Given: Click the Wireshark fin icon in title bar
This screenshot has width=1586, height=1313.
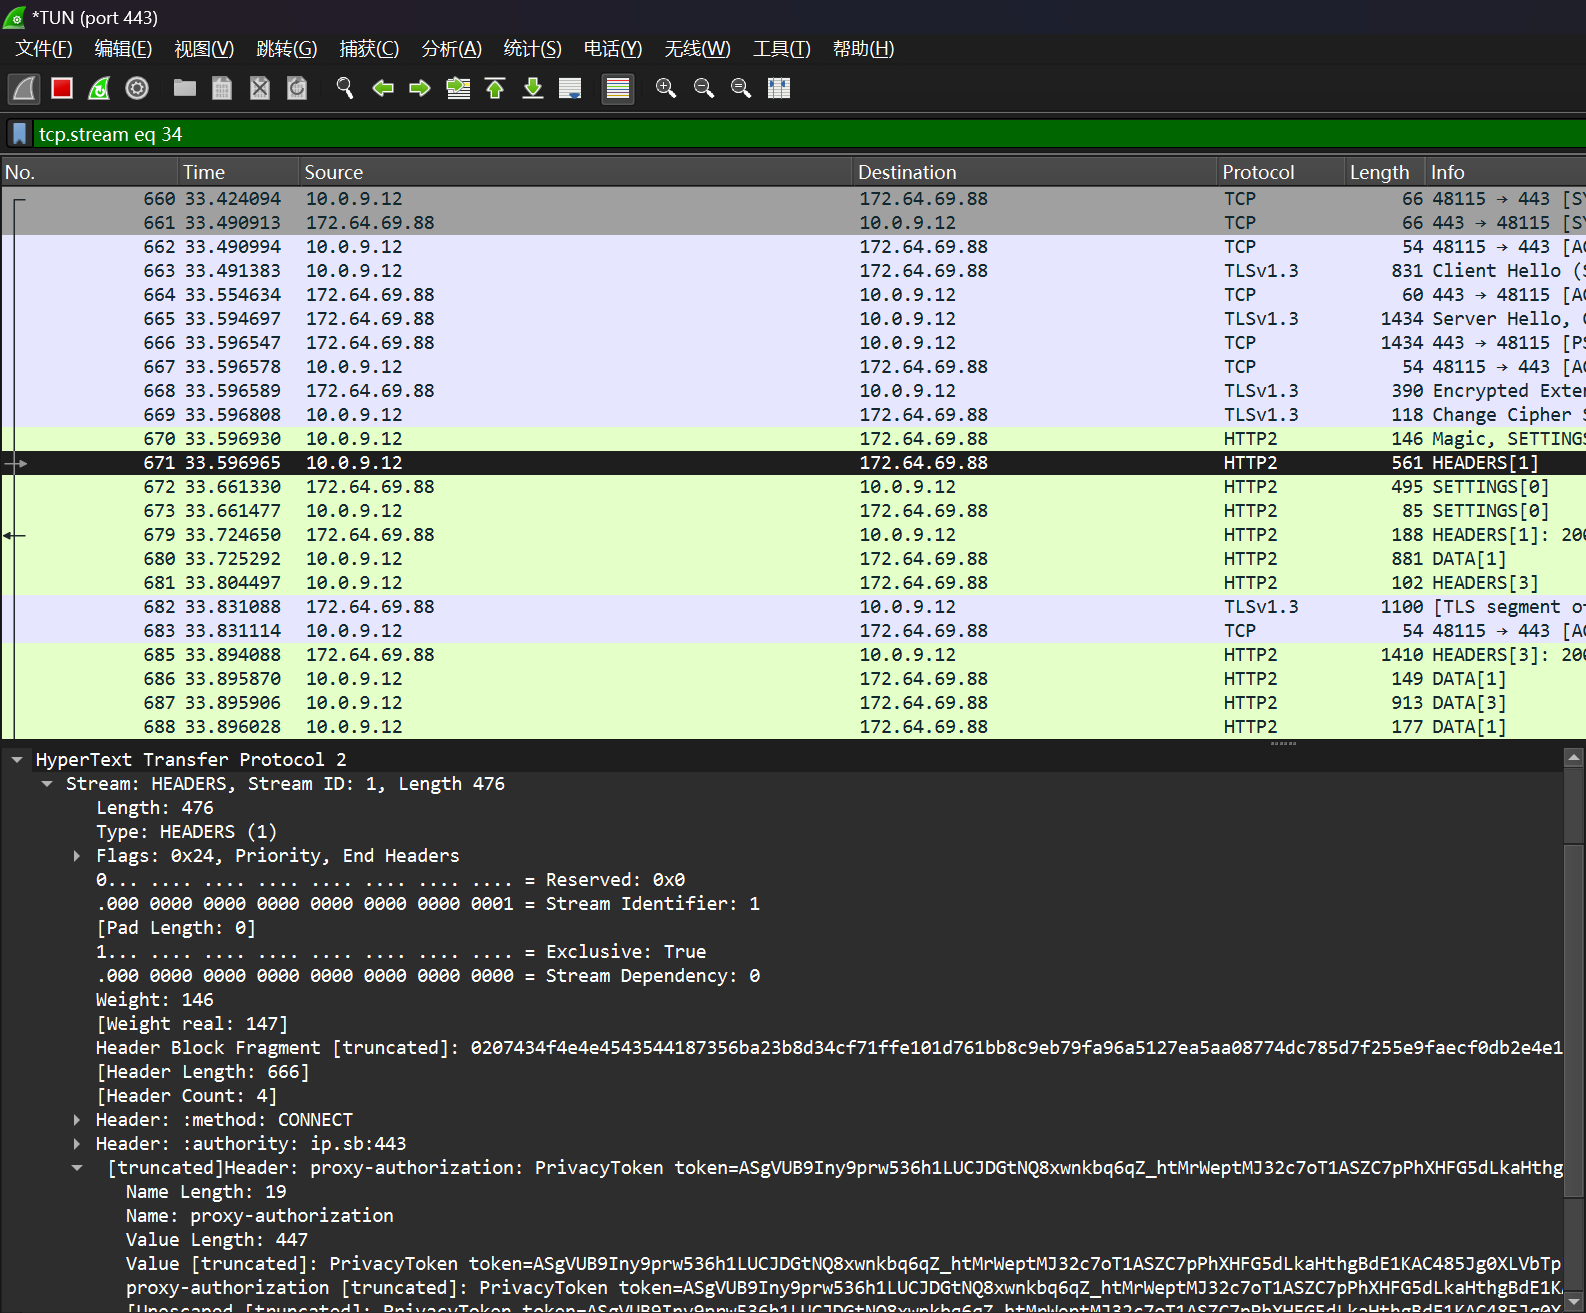Looking at the screenshot, I should (14, 17).
